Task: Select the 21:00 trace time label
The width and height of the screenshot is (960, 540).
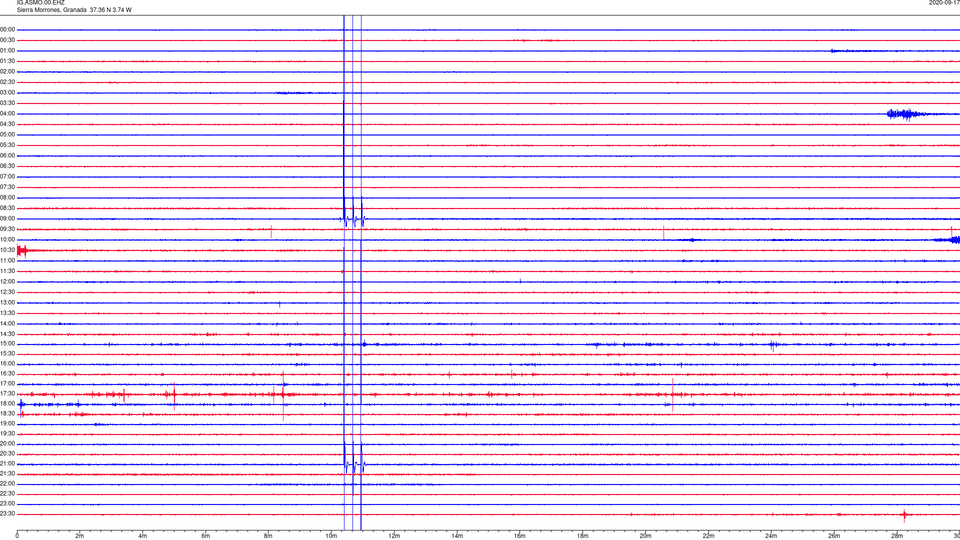Action: pos(7,464)
